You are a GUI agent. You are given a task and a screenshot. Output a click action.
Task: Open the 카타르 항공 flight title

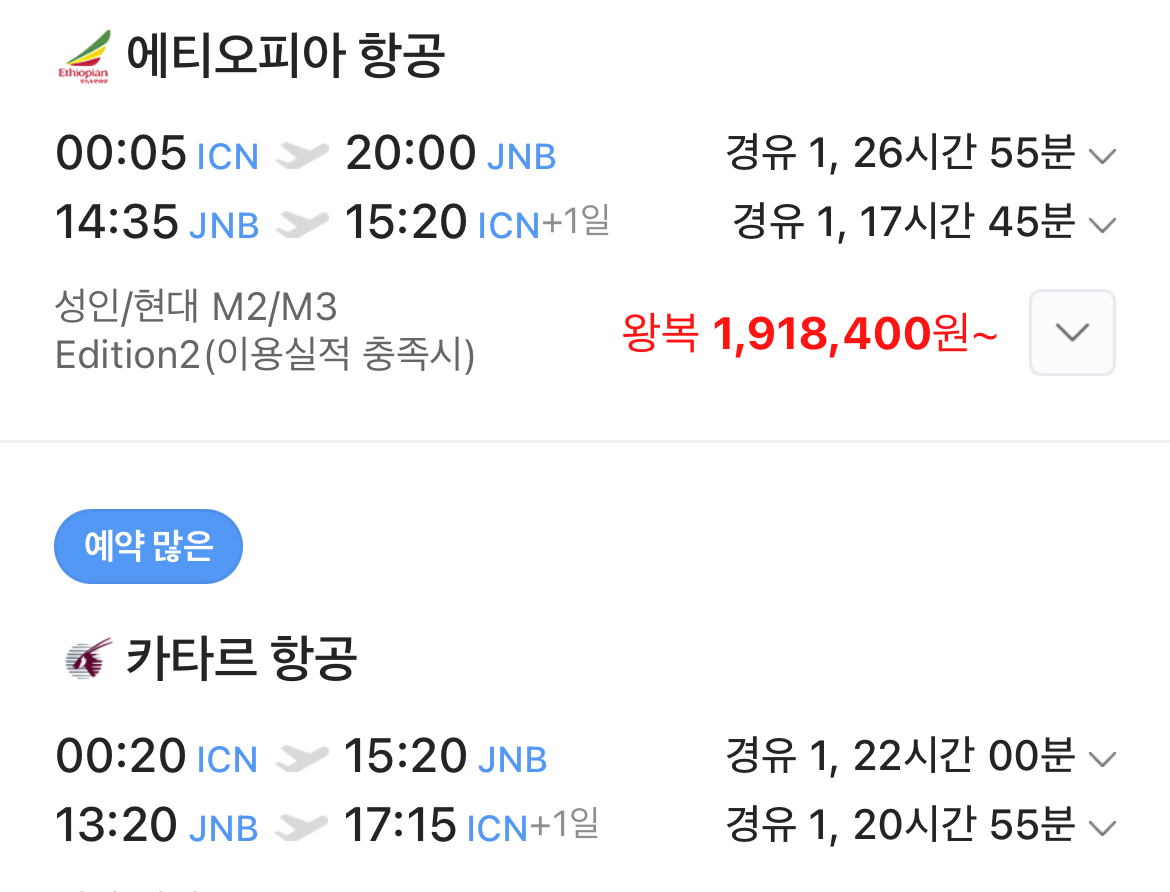(241, 659)
